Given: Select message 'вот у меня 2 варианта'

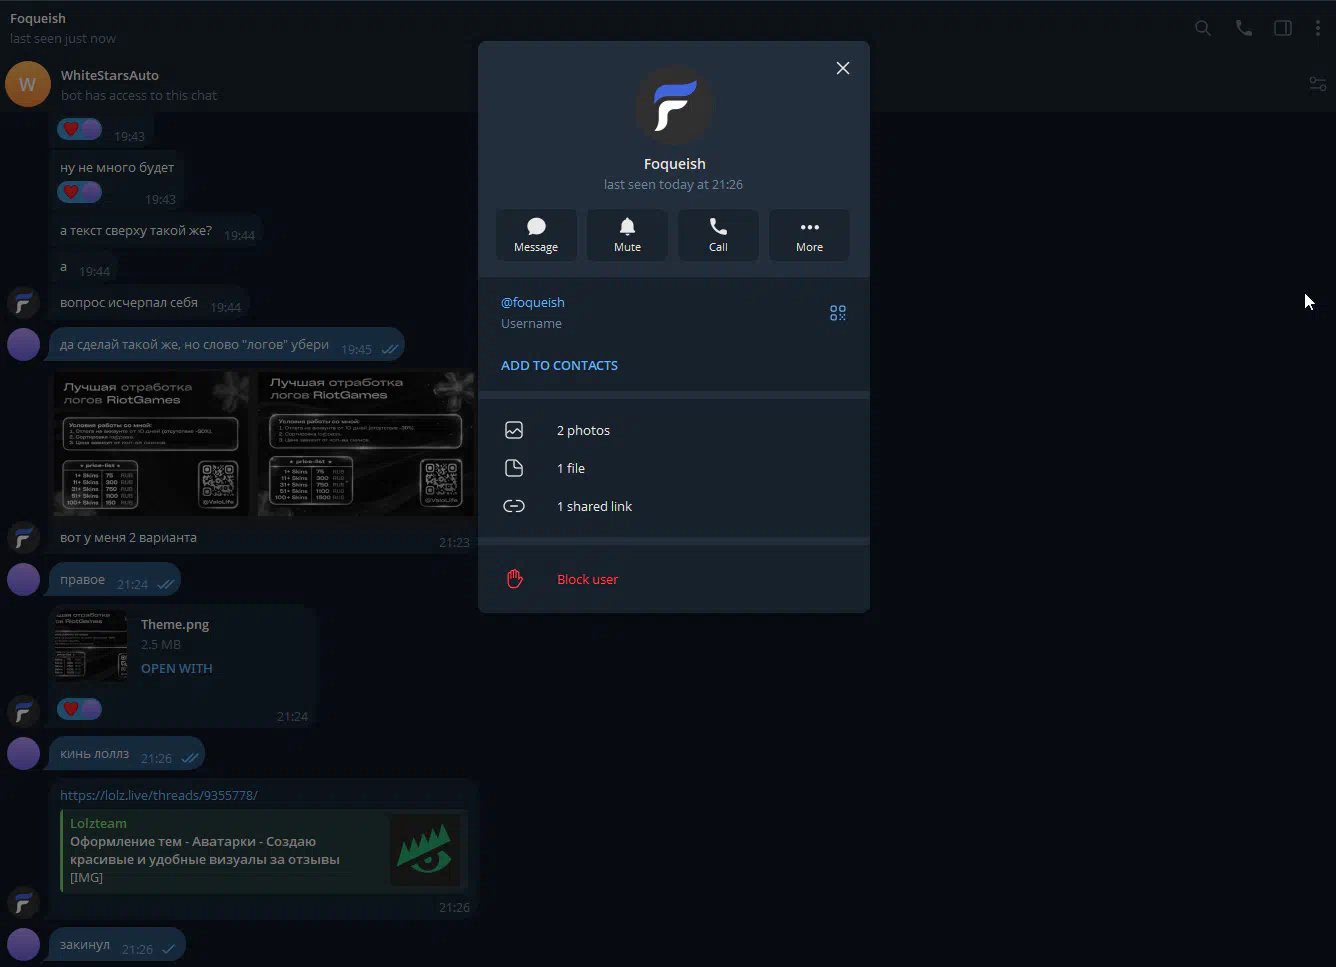Looking at the screenshot, I should tap(128, 537).
